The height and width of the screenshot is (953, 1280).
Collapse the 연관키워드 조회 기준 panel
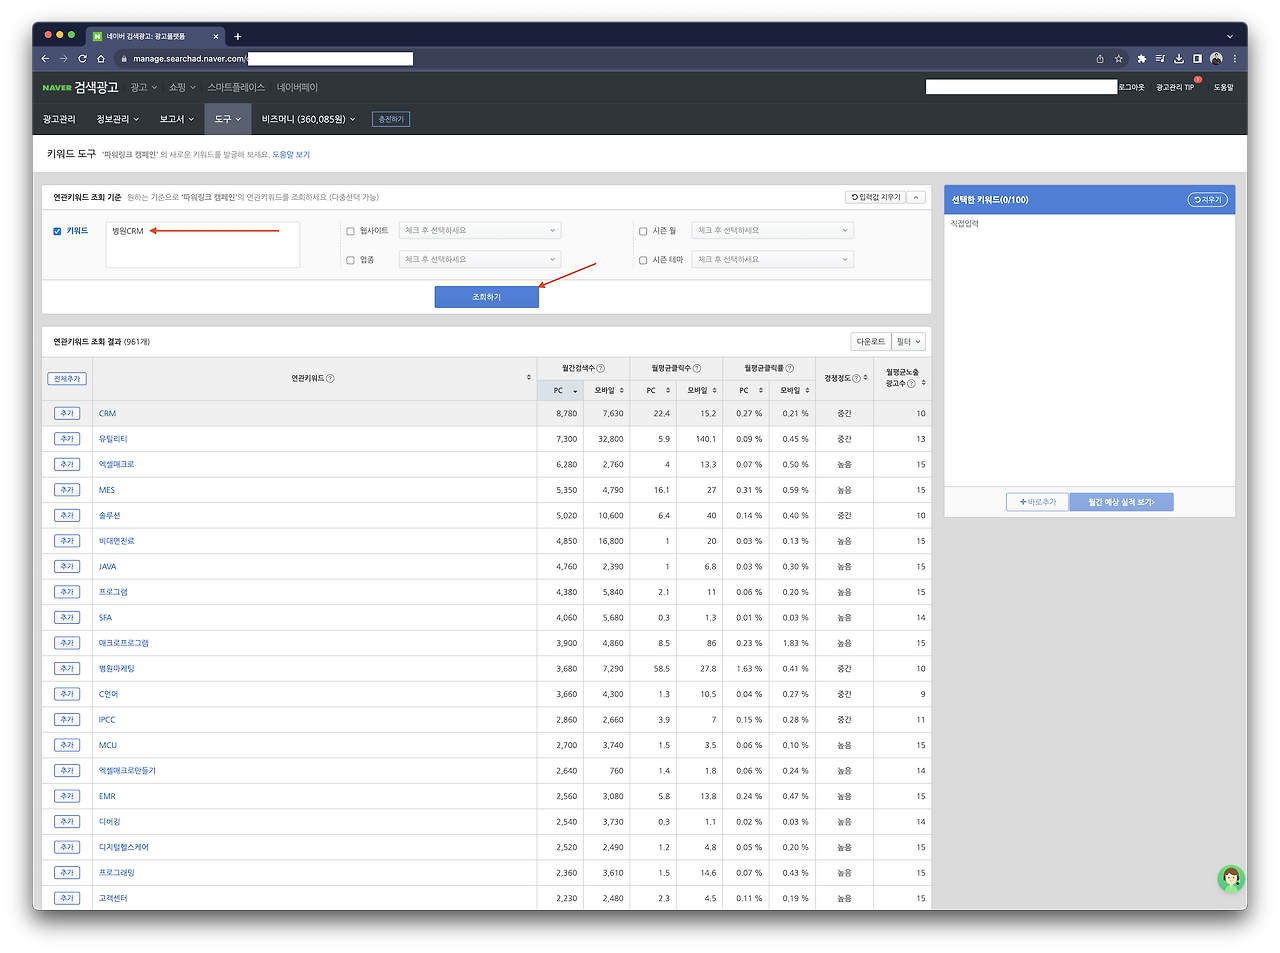click(x=916, y=197)
